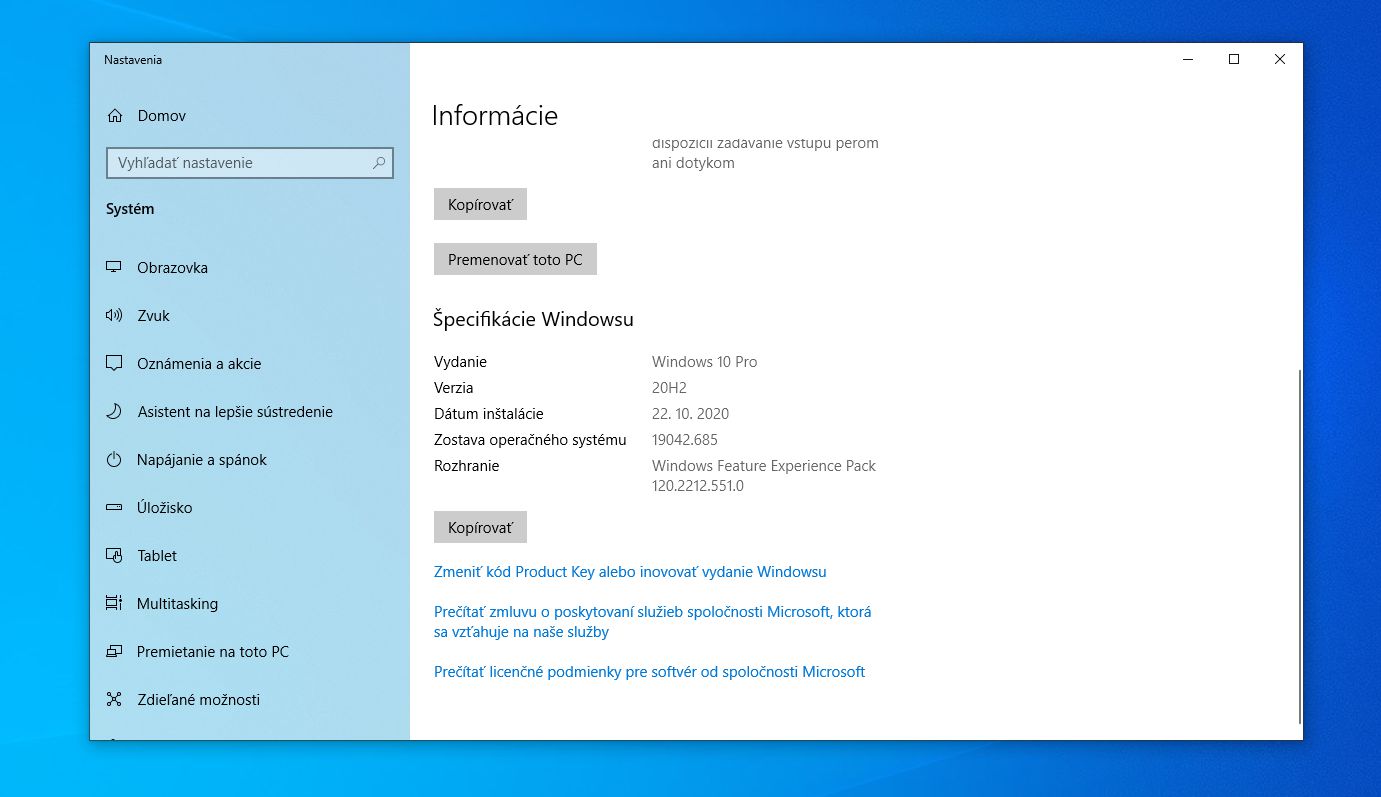Focus the Vyhľadať nastavenie search box
This screenshot has width=1381, height=797.
[x=250, y=163]
